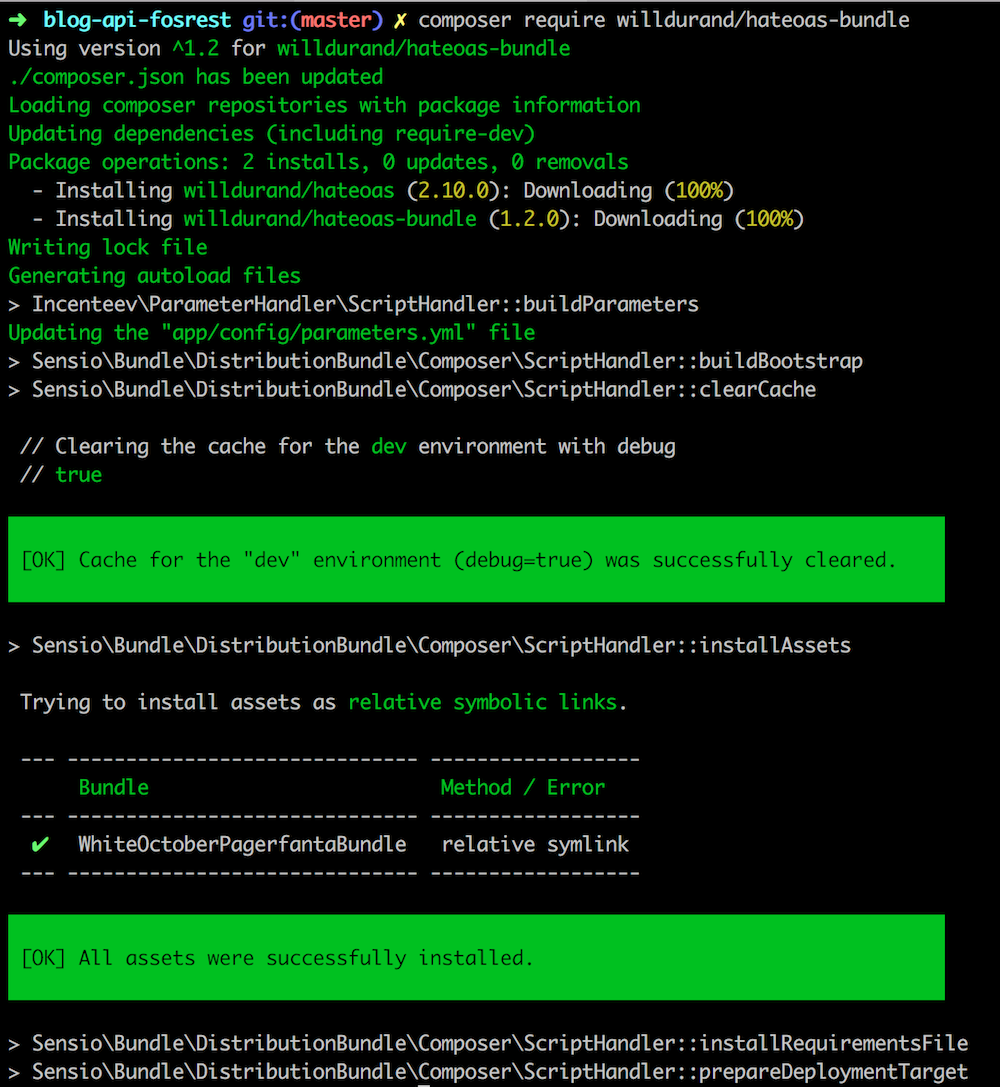Click the yellow dirty-state X in prompt

[400, 21]
